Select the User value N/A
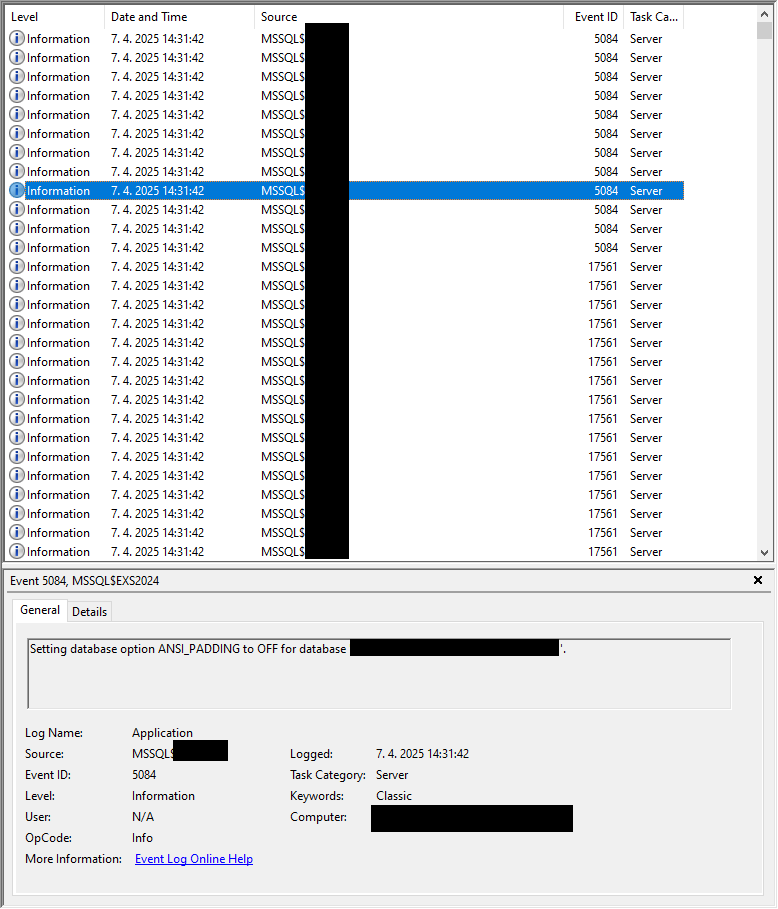The image size is (778, 909). pos(143,817)
